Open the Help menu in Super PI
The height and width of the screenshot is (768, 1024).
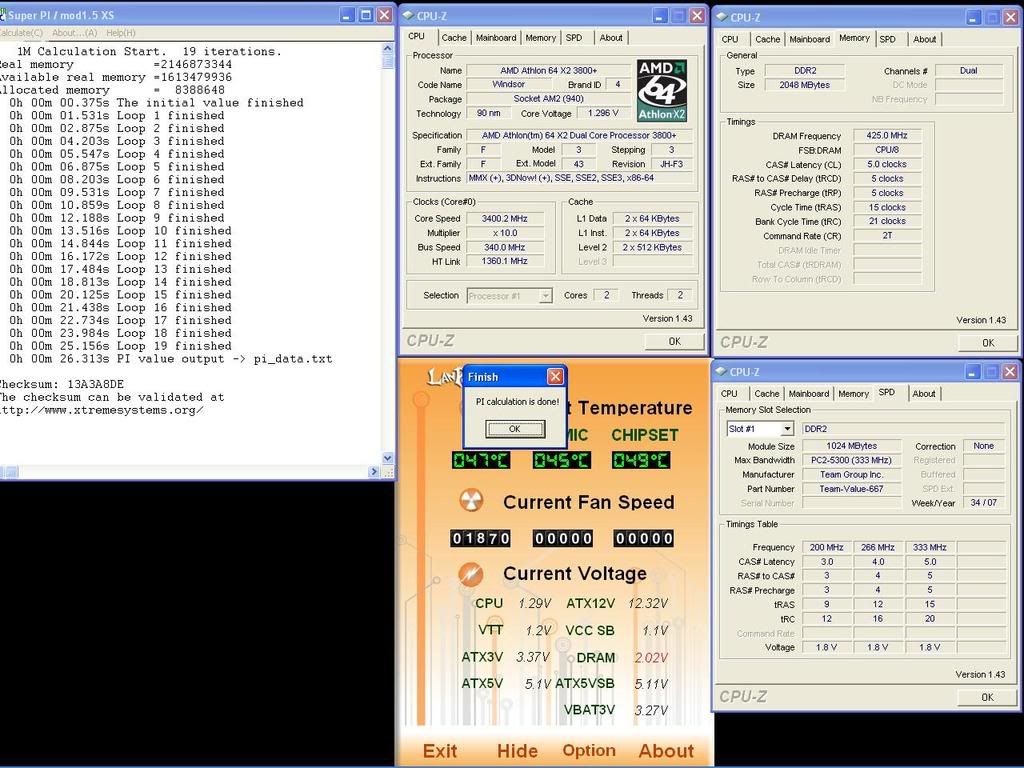point(120,33)
